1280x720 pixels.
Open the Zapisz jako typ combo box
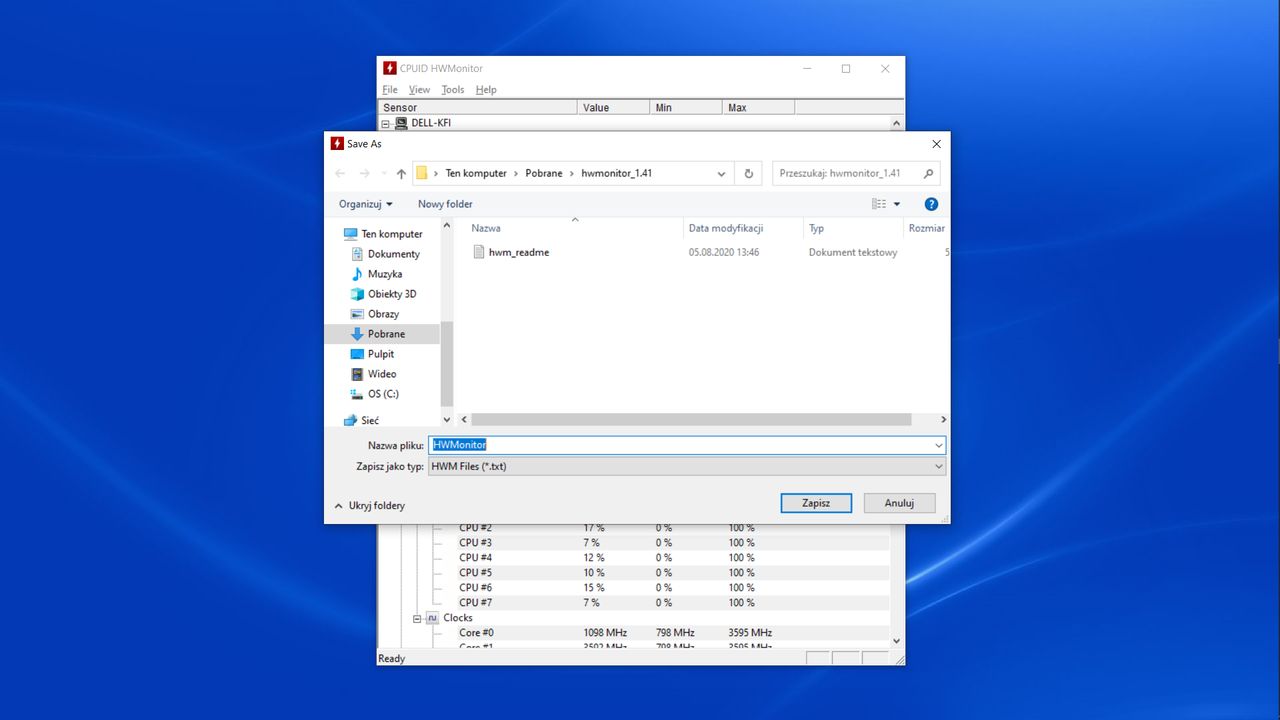687,466
